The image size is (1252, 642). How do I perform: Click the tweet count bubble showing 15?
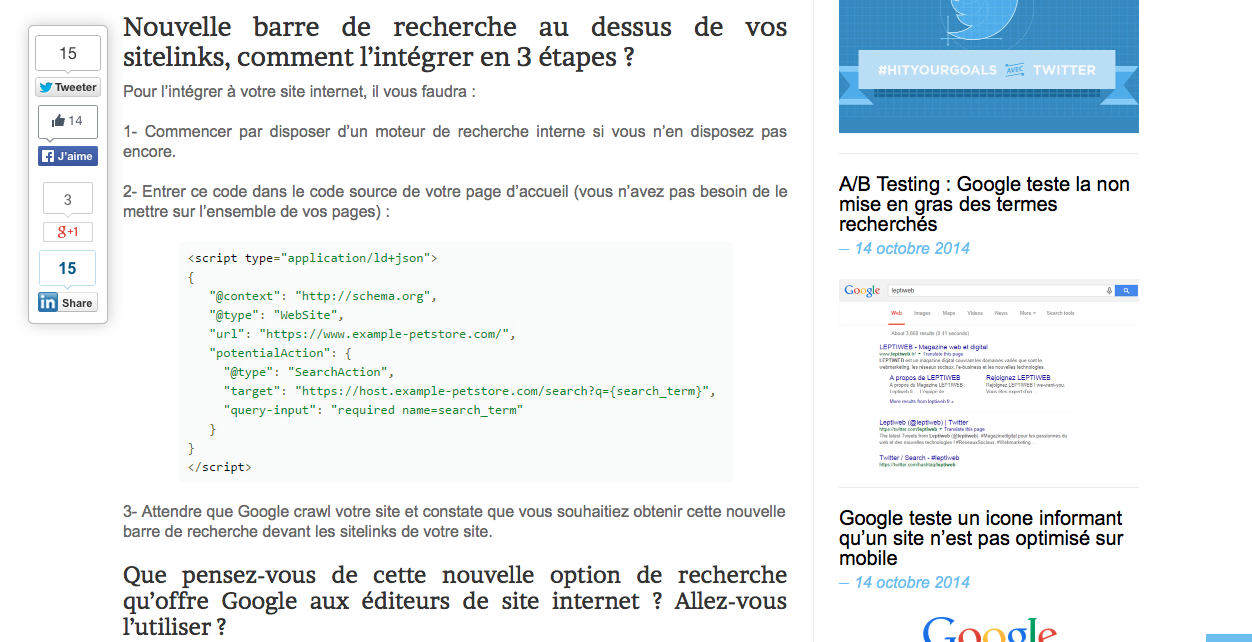[x=68, y=54]
